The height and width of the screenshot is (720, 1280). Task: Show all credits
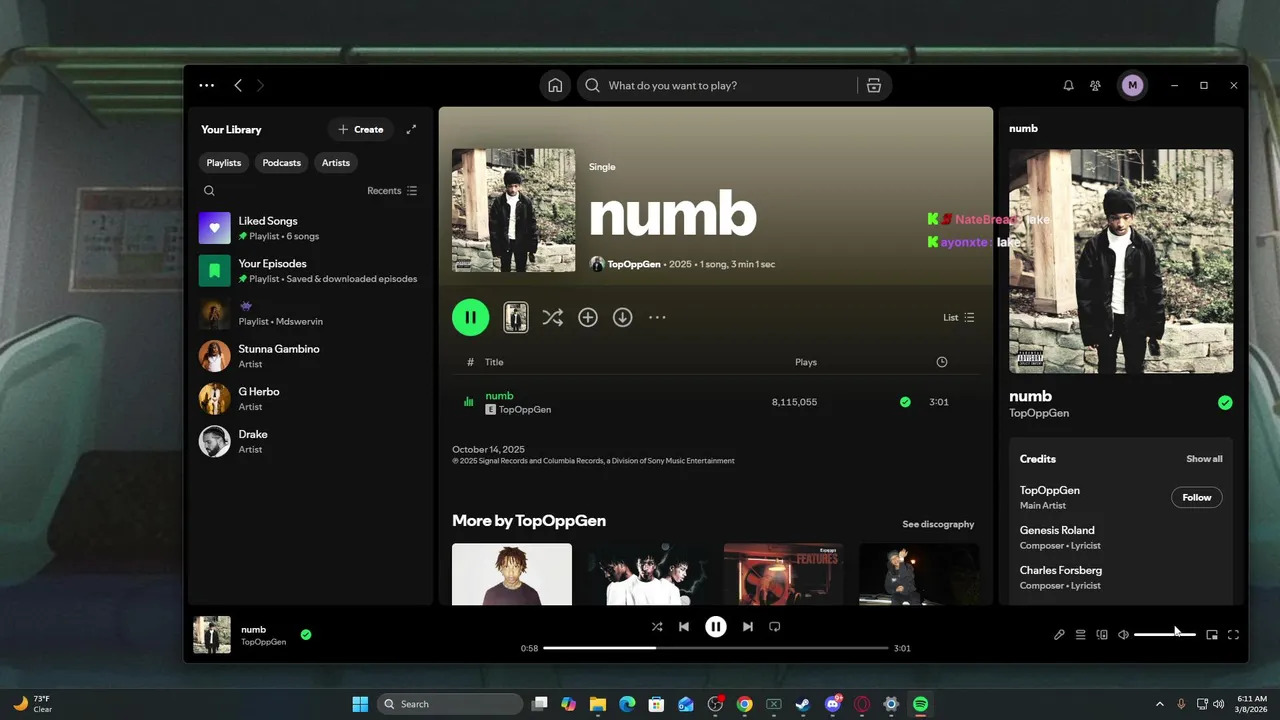click(1204, 459)
